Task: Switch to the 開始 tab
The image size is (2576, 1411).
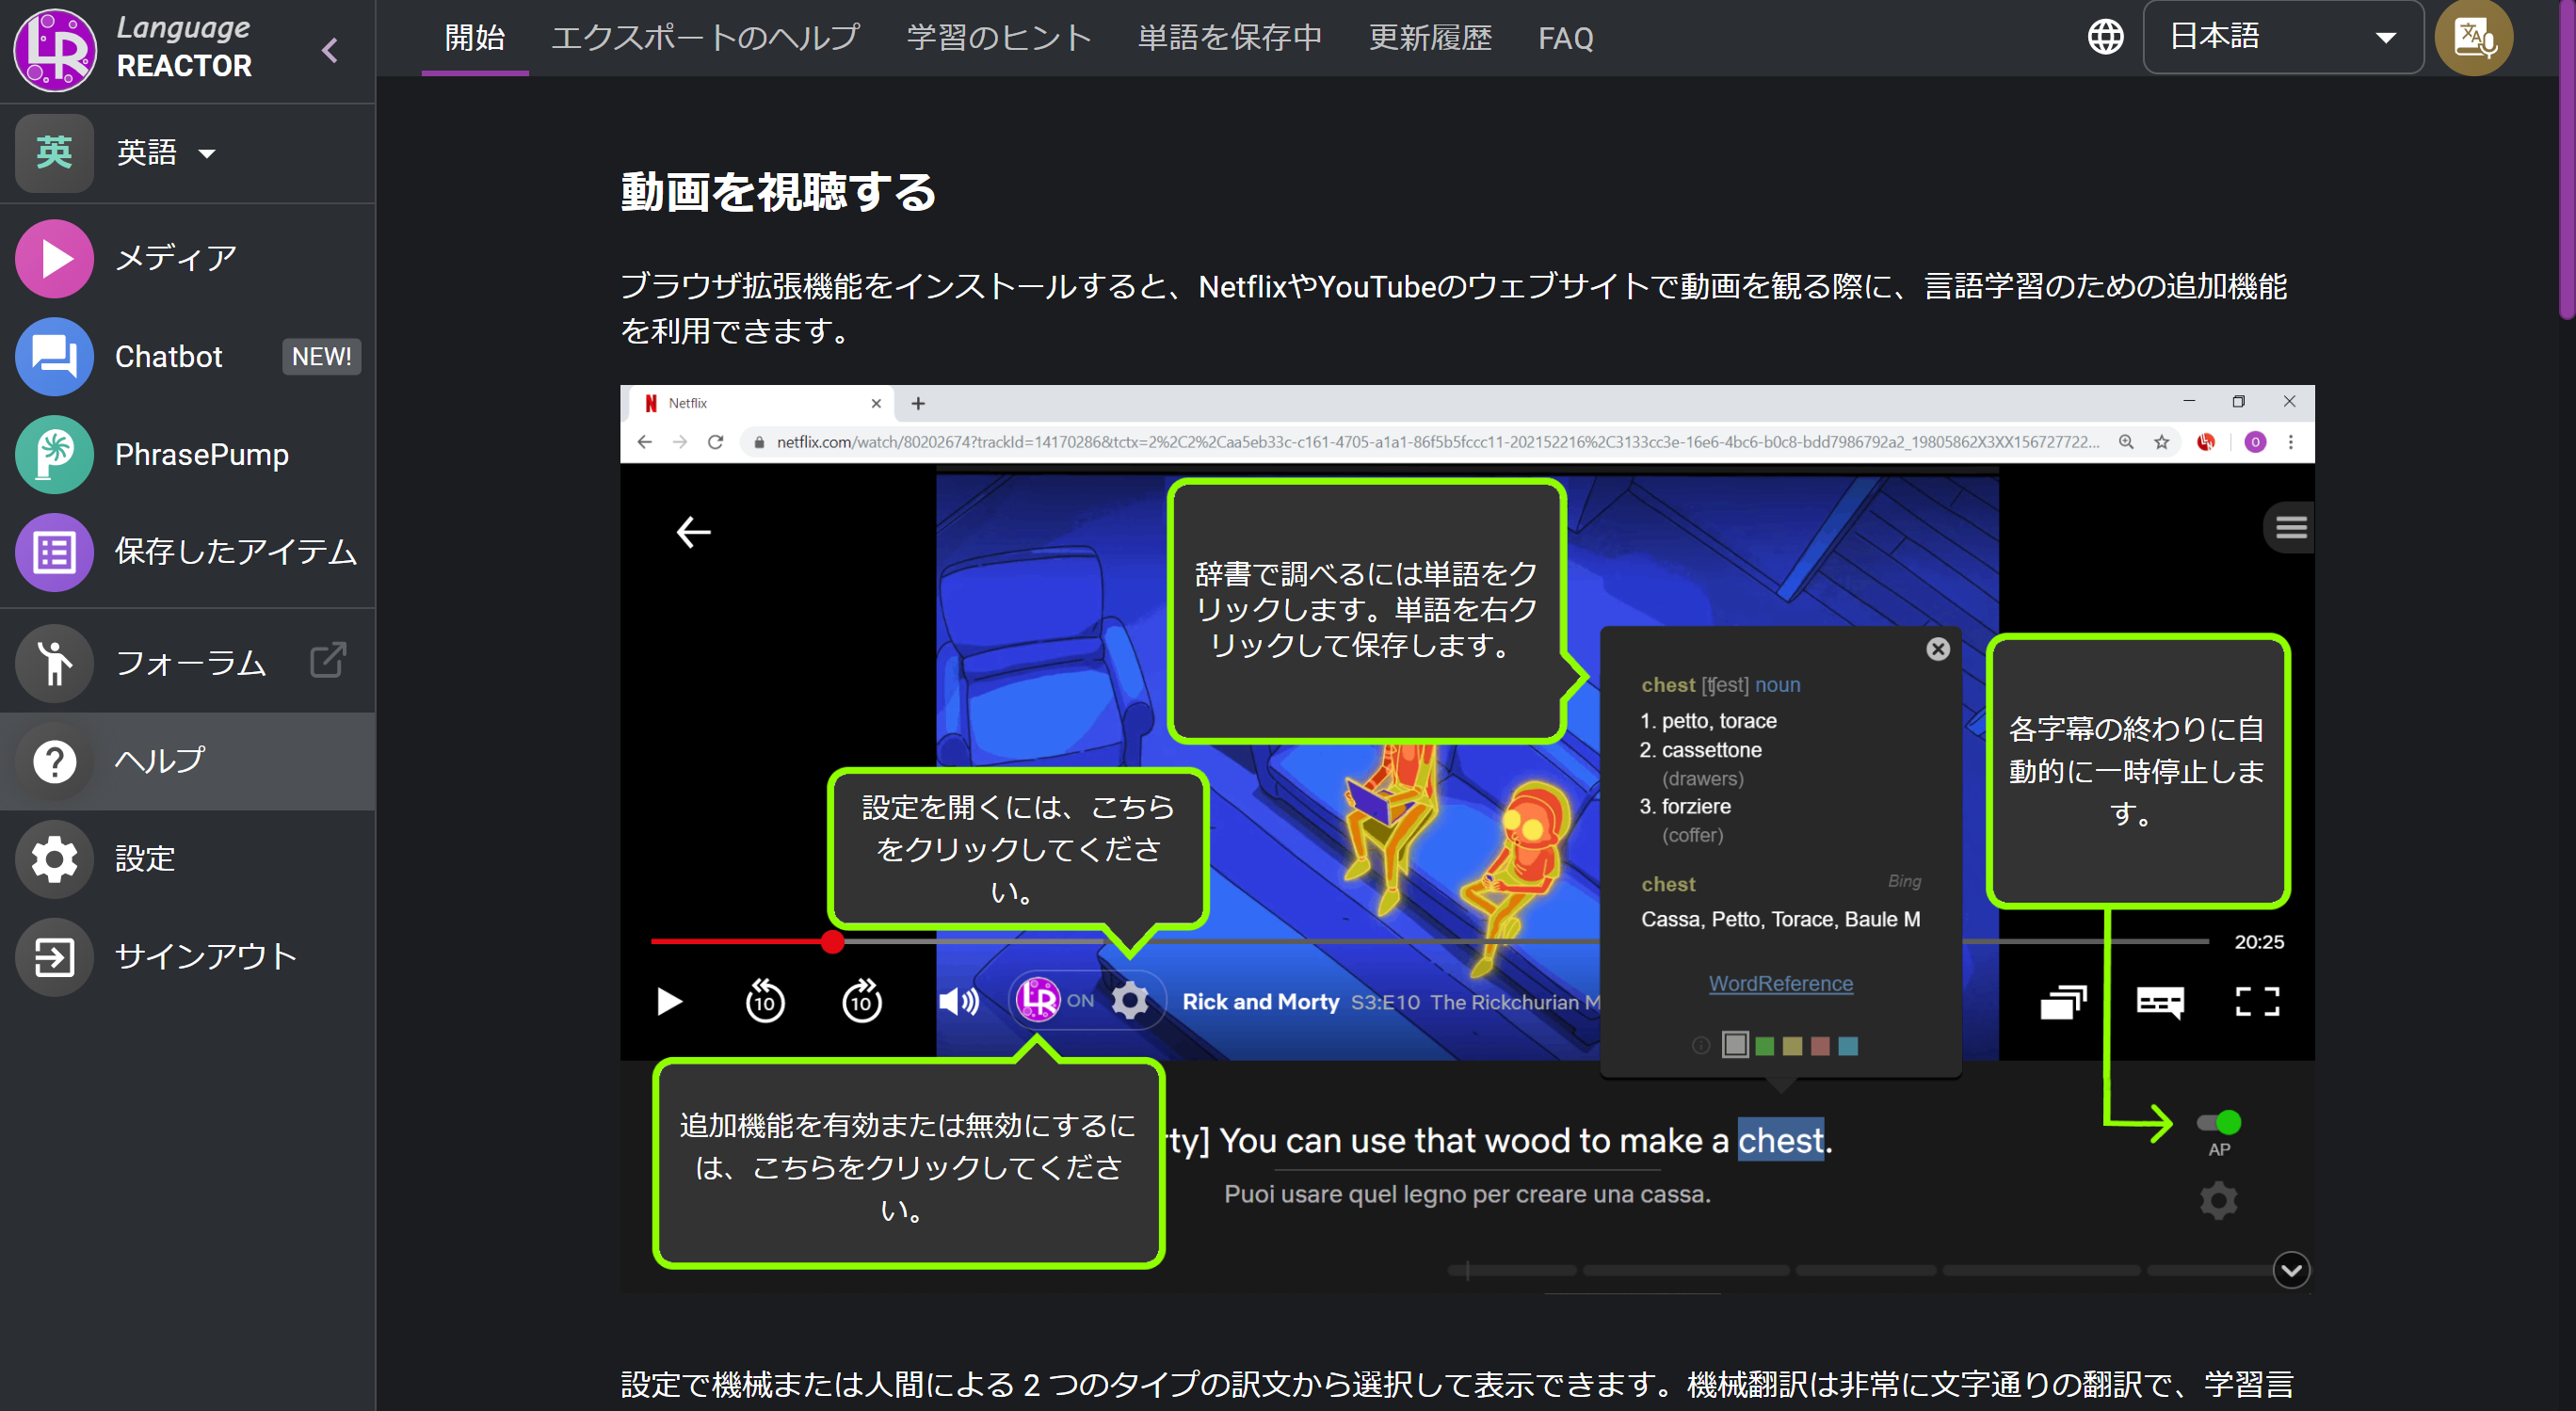Action: click(475, 38)
